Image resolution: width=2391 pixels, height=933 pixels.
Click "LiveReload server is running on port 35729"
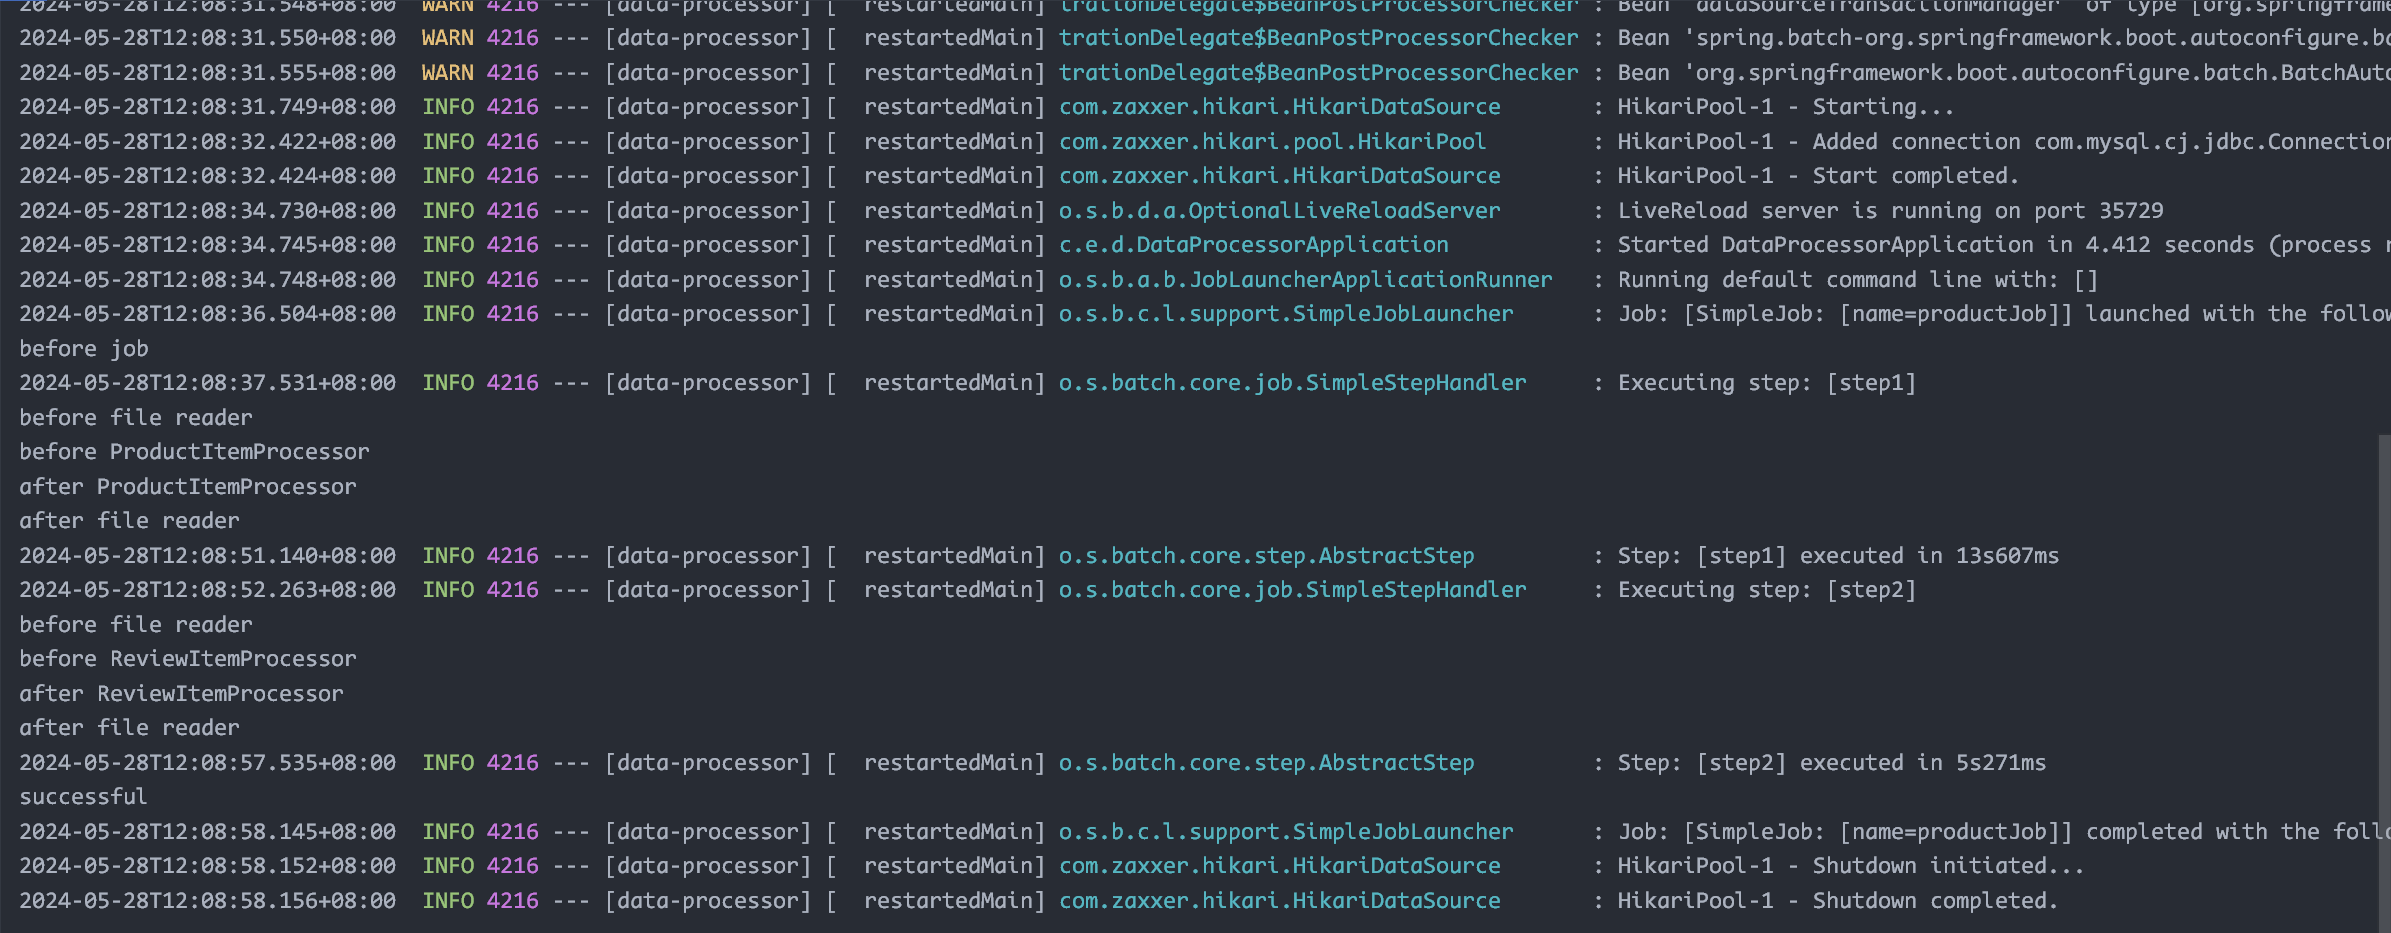pyautogui.click(x=1890, y=211)
